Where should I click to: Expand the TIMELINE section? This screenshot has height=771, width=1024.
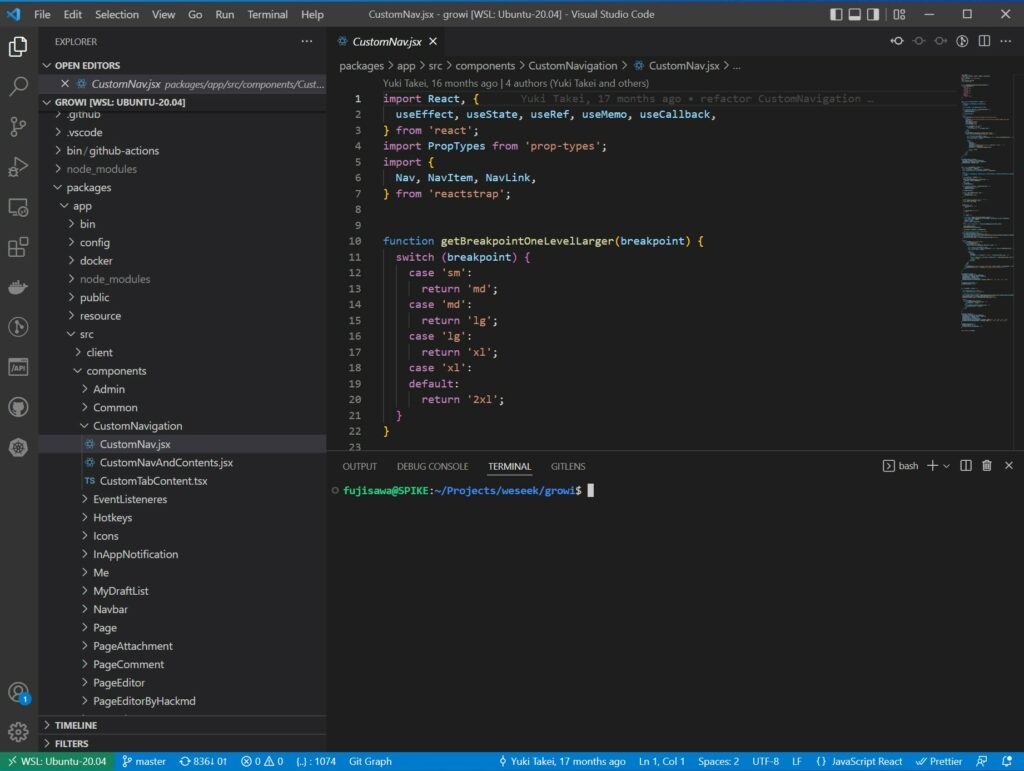pyautogui.click(x=76, y=725)
